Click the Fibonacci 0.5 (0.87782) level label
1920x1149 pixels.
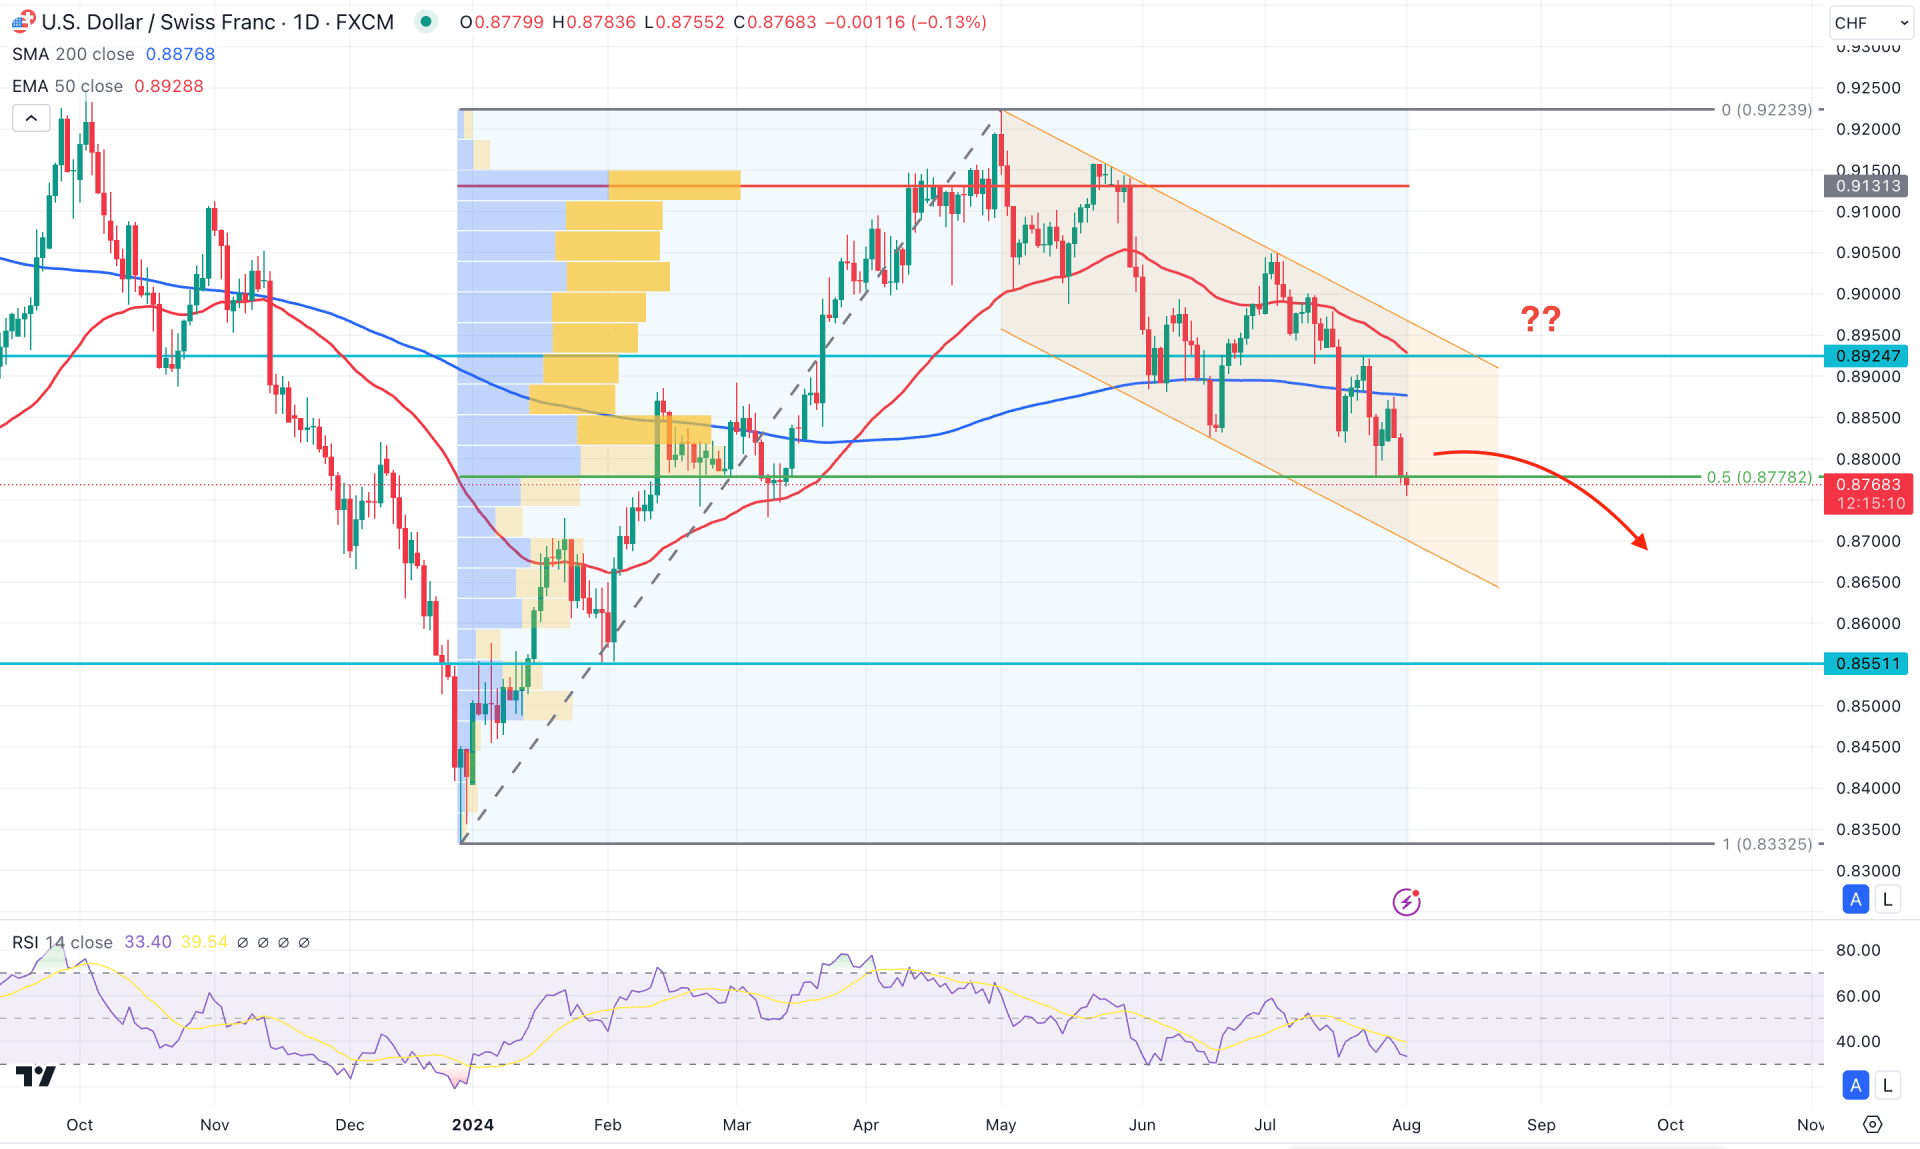[x=1759, y=477]
